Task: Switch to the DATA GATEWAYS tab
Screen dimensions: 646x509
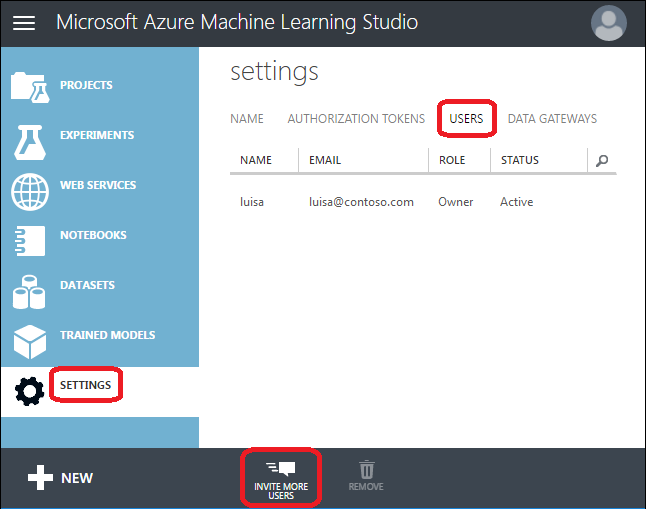Action: coord(552,119)
